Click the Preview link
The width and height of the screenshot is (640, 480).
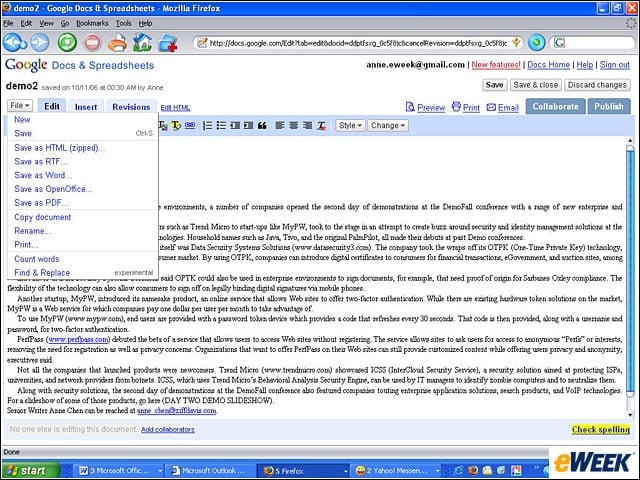coord(425,107)
